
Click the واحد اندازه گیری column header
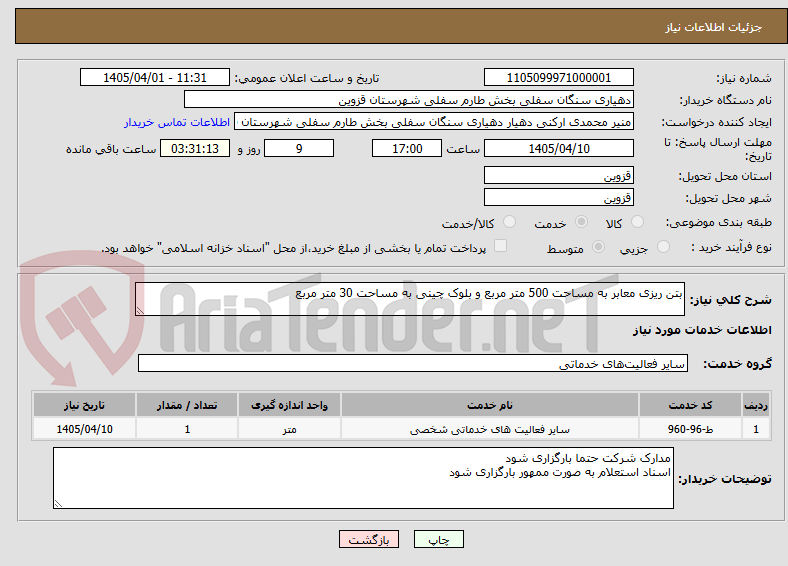[x=289, y=405]
